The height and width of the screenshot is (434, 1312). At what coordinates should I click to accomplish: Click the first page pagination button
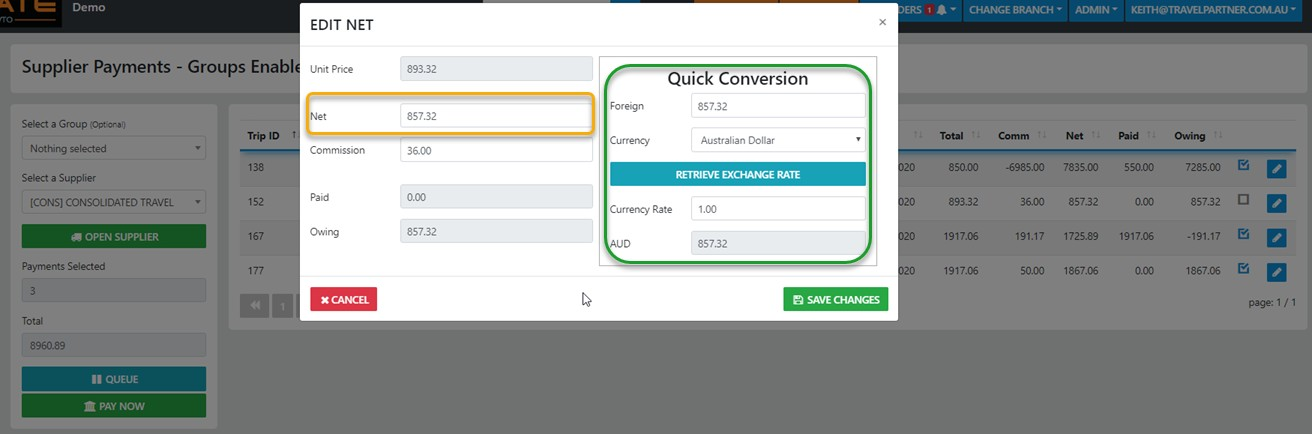click(x=254, y=306)
